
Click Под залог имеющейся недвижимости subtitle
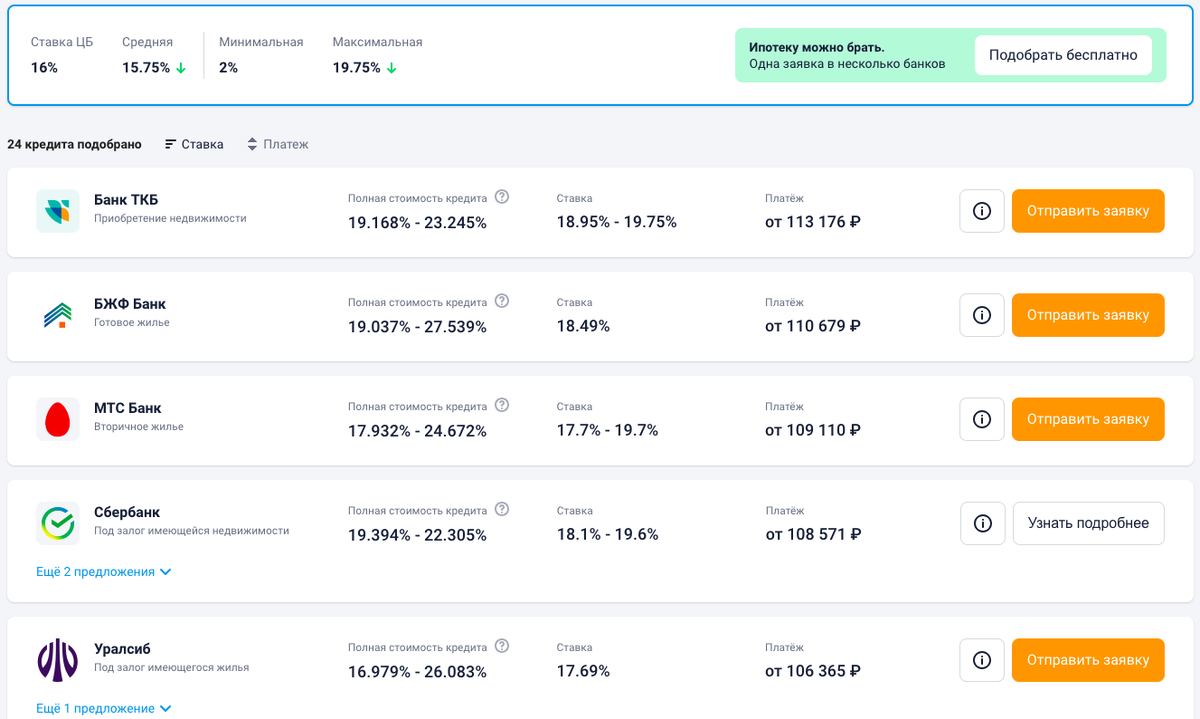click(192, 530)
